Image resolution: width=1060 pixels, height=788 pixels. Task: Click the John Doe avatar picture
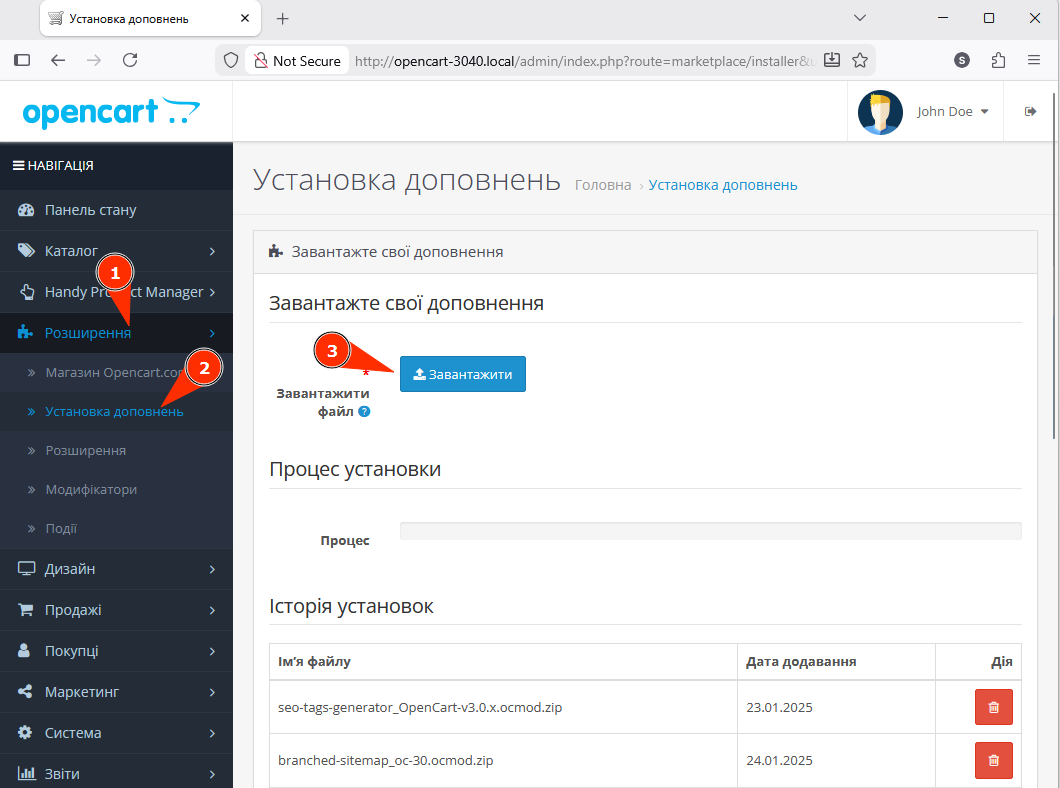(880, 112)
